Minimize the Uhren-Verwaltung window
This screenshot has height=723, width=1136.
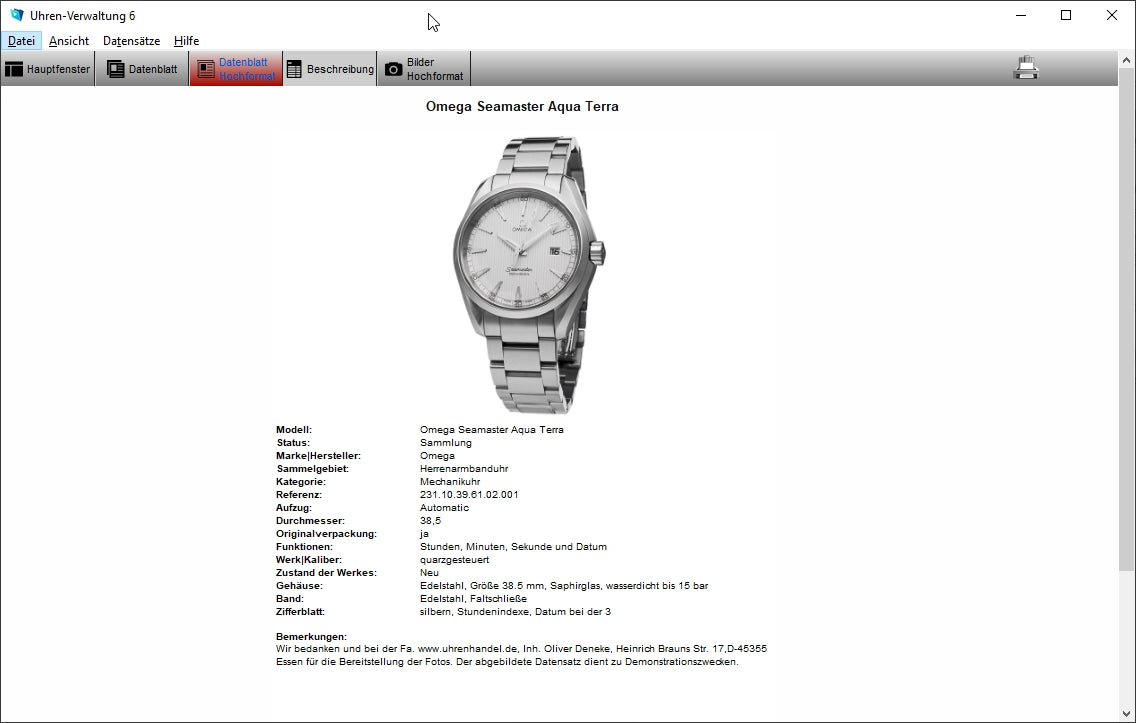pyautogui.click(x=1020, y=15)
